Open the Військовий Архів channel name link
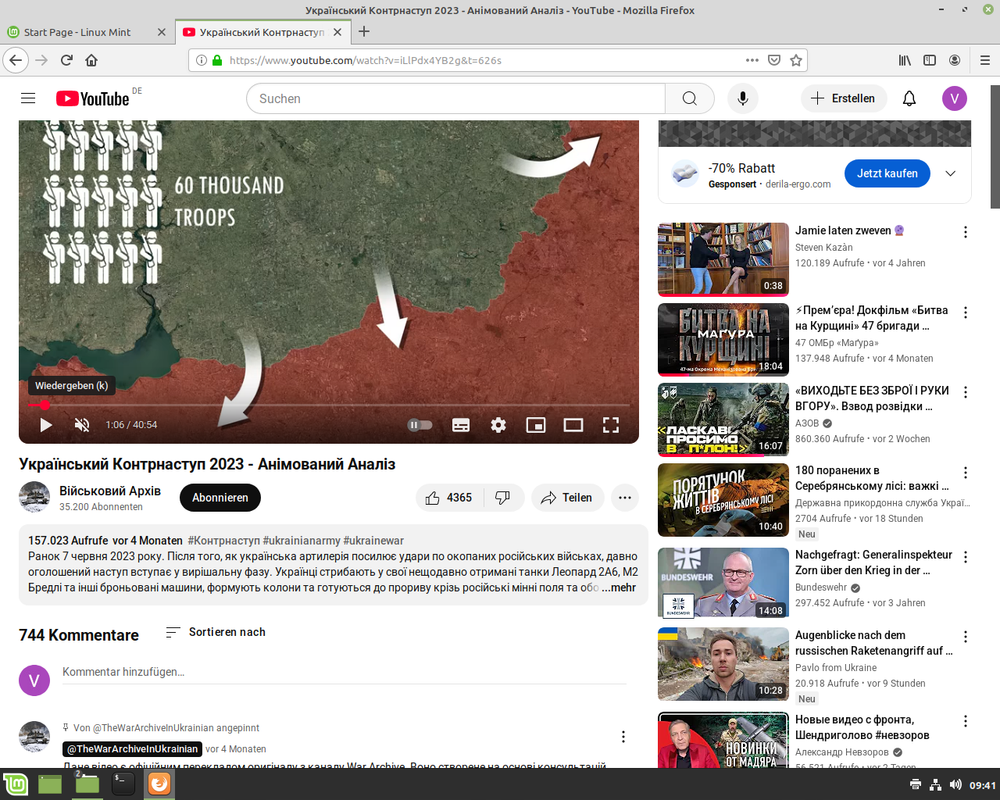Screen dimensions: 1000x800 (x=110, y=491)
